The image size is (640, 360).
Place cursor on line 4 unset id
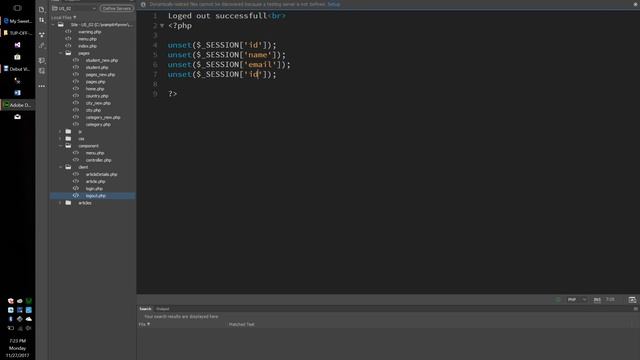click(222, 45)
